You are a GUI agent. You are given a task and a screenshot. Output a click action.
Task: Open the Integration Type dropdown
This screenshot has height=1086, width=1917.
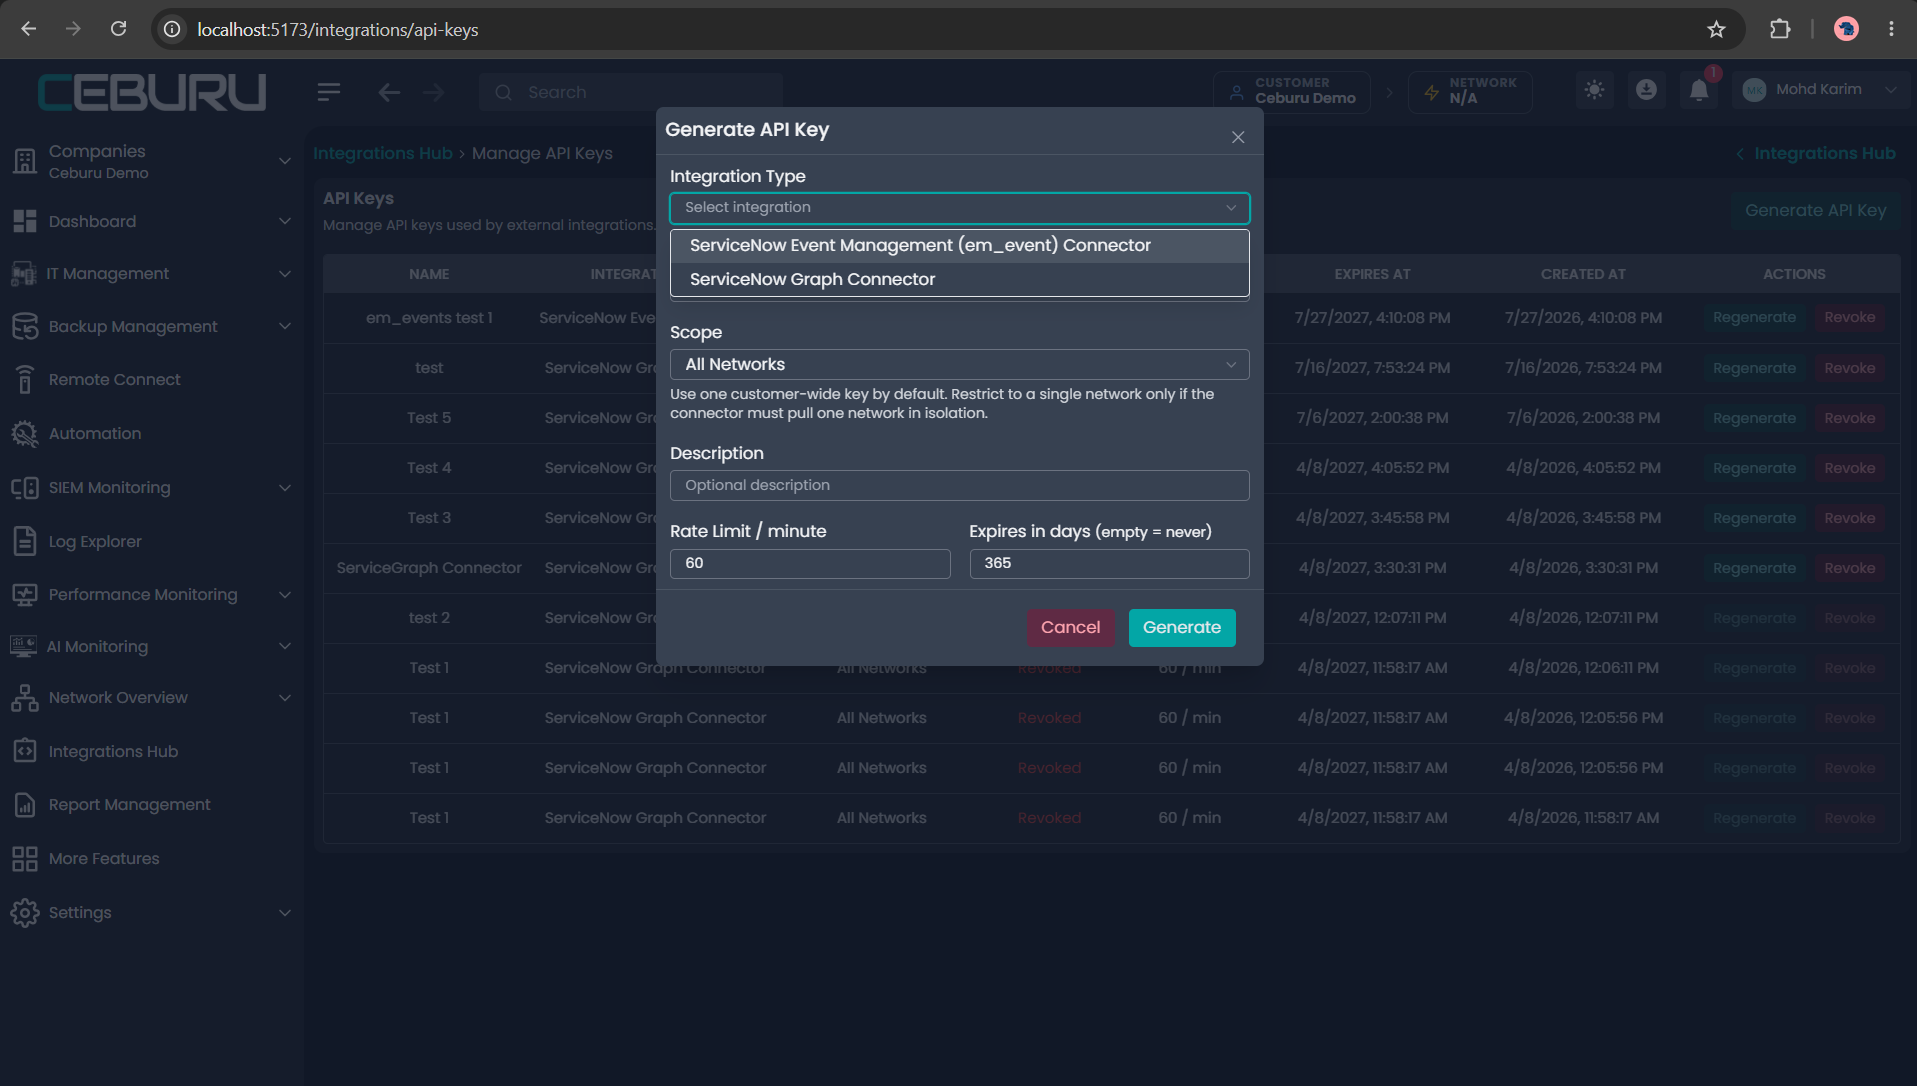(959, 207)
